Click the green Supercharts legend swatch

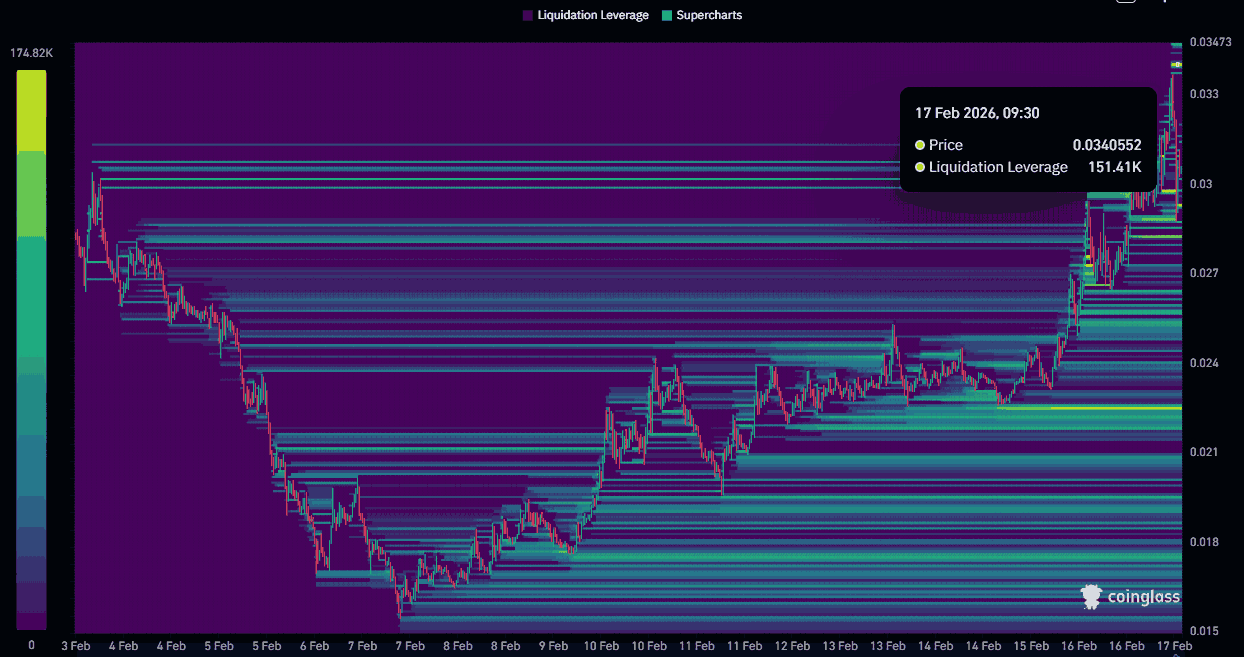[666, 15]
